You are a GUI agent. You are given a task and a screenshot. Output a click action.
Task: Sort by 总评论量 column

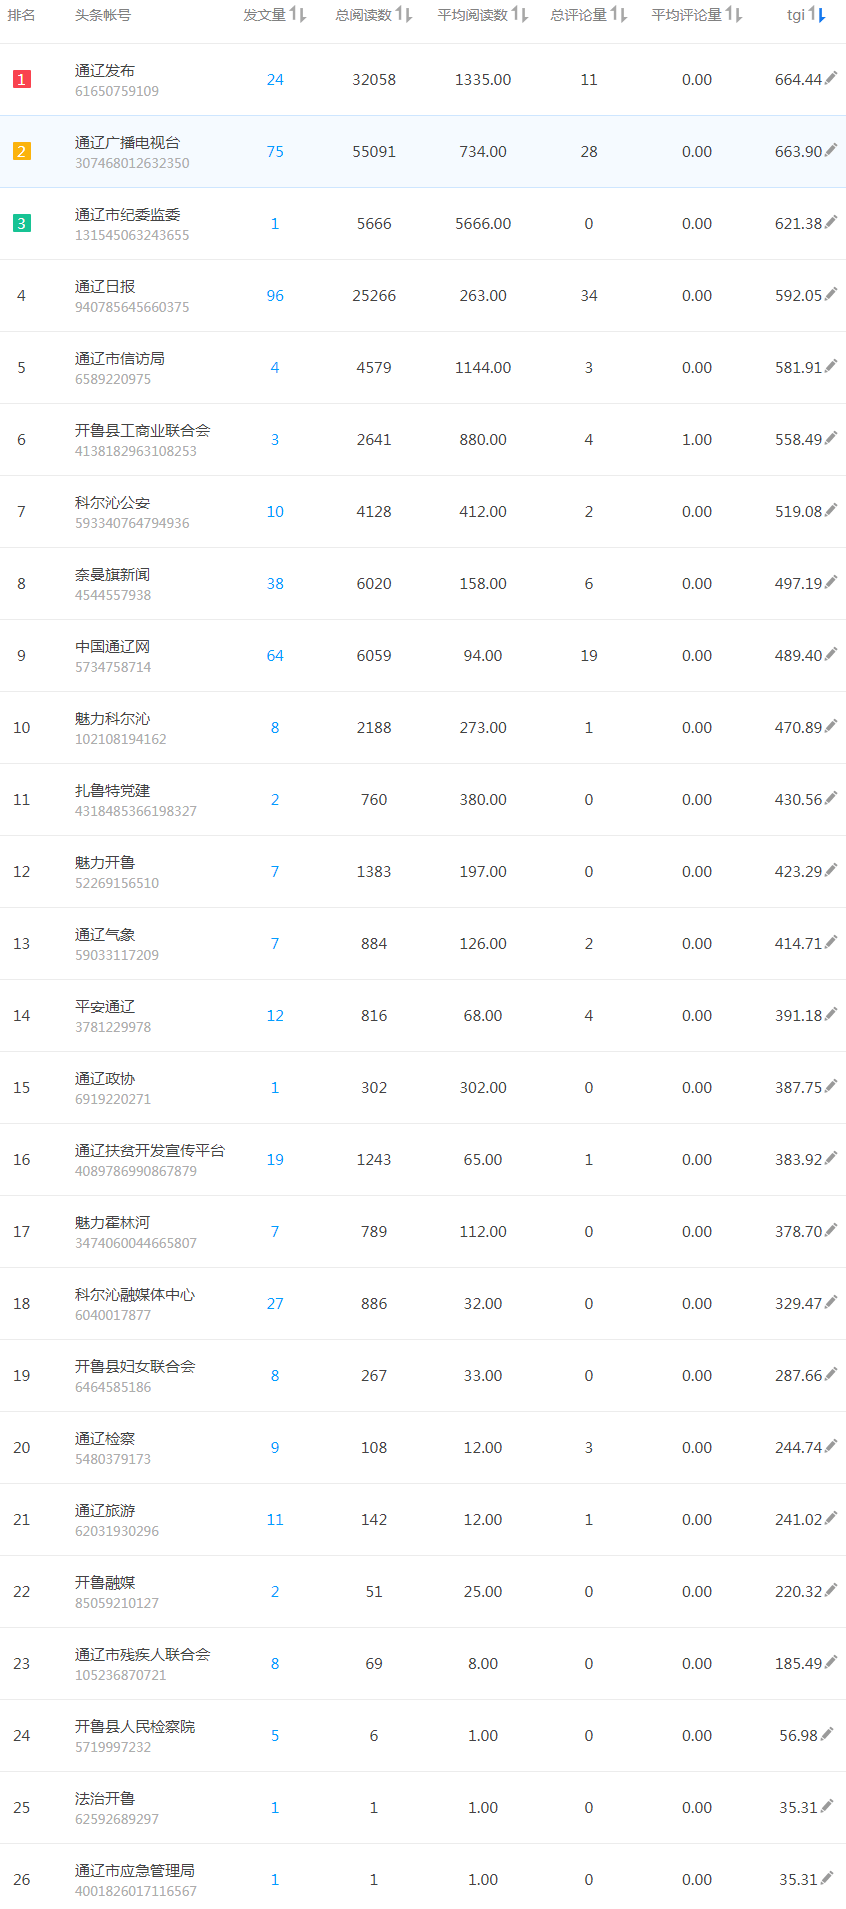pos(618,15)
